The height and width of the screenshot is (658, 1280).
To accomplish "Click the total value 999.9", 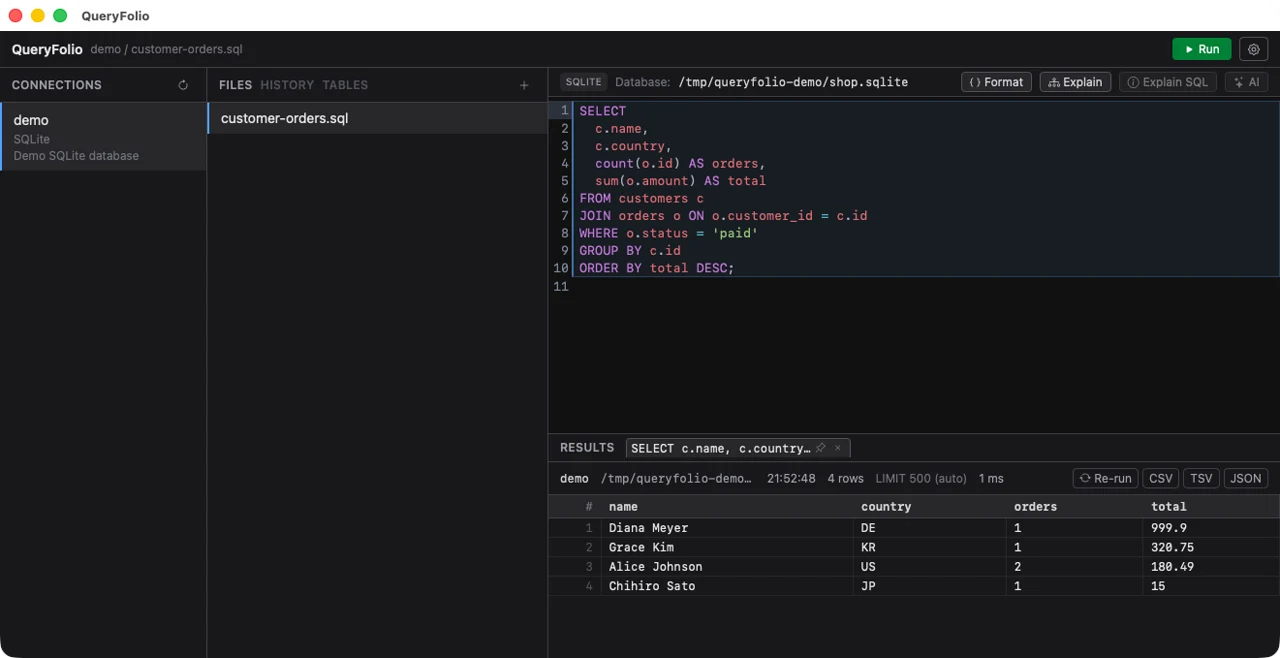I will tap(1169, 528).
